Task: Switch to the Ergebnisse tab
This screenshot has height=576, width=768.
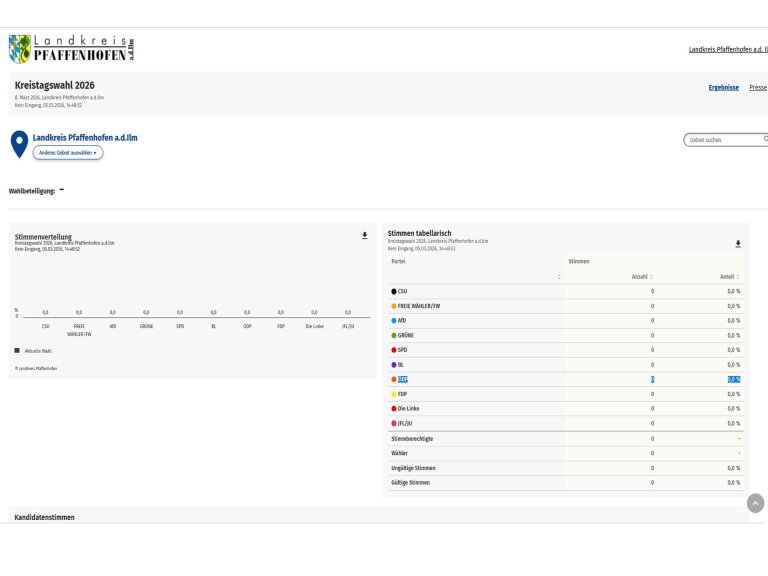Action: point(723,87)
